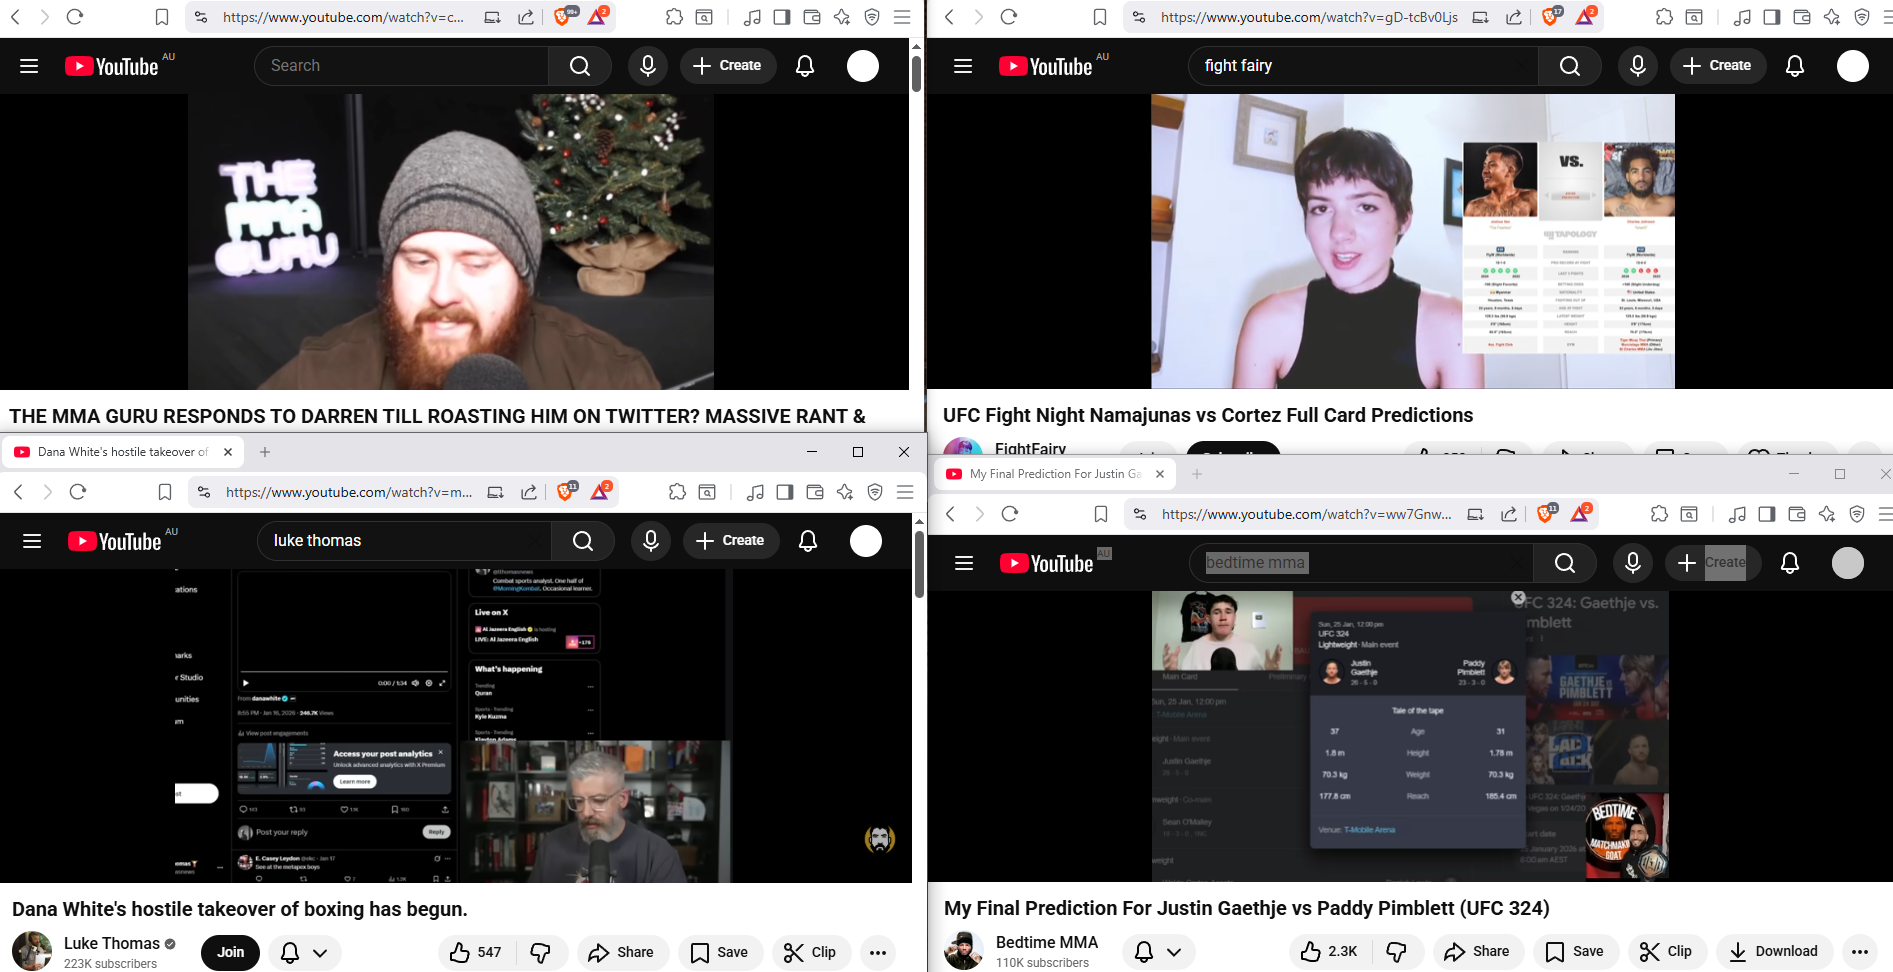Open Brave main menu in Luke Thomas window

point(905,492)
